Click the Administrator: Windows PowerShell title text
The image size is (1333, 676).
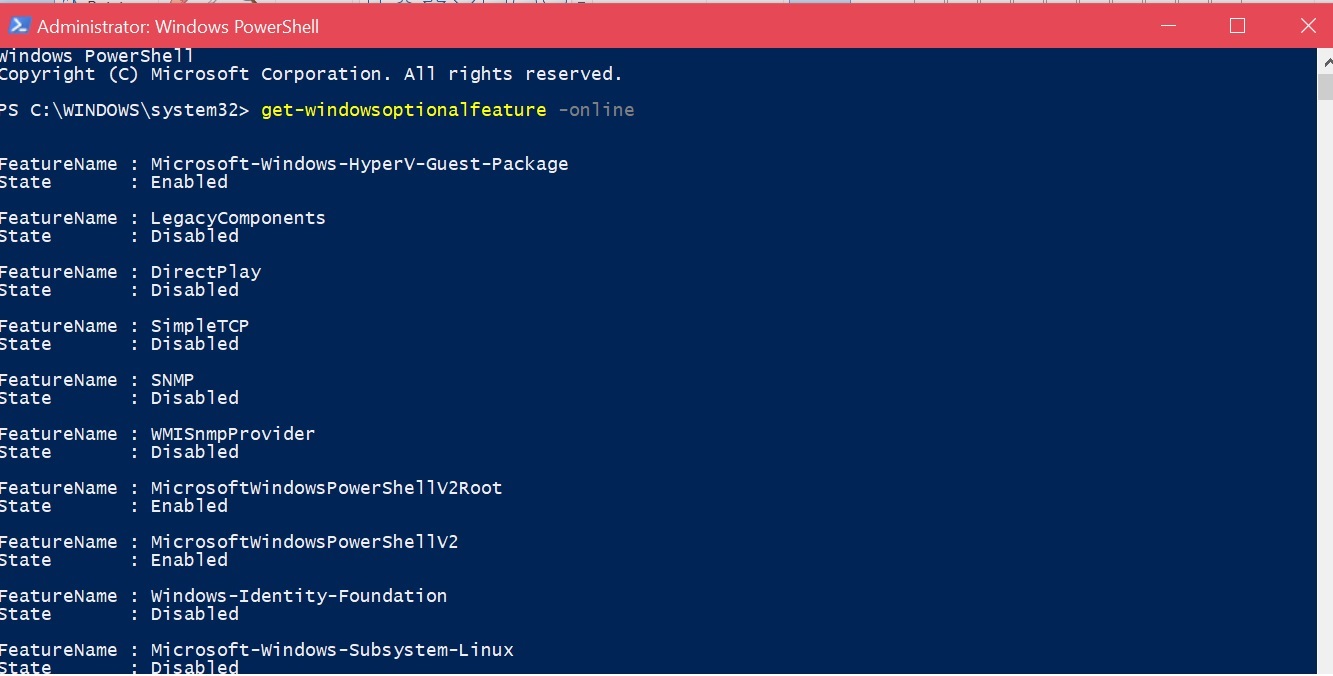(178, 27)
